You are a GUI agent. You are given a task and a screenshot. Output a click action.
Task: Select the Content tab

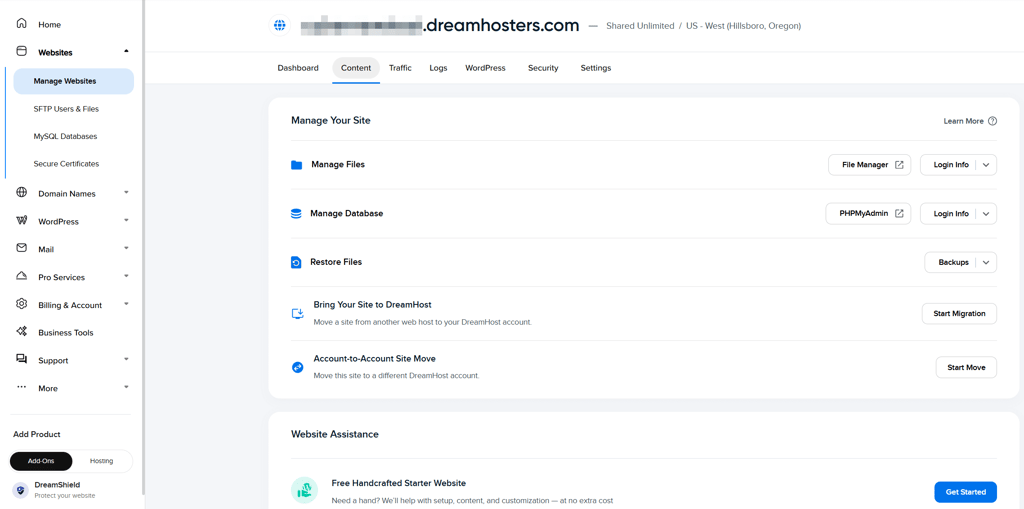pyautogui.click(x=356, y=68)
